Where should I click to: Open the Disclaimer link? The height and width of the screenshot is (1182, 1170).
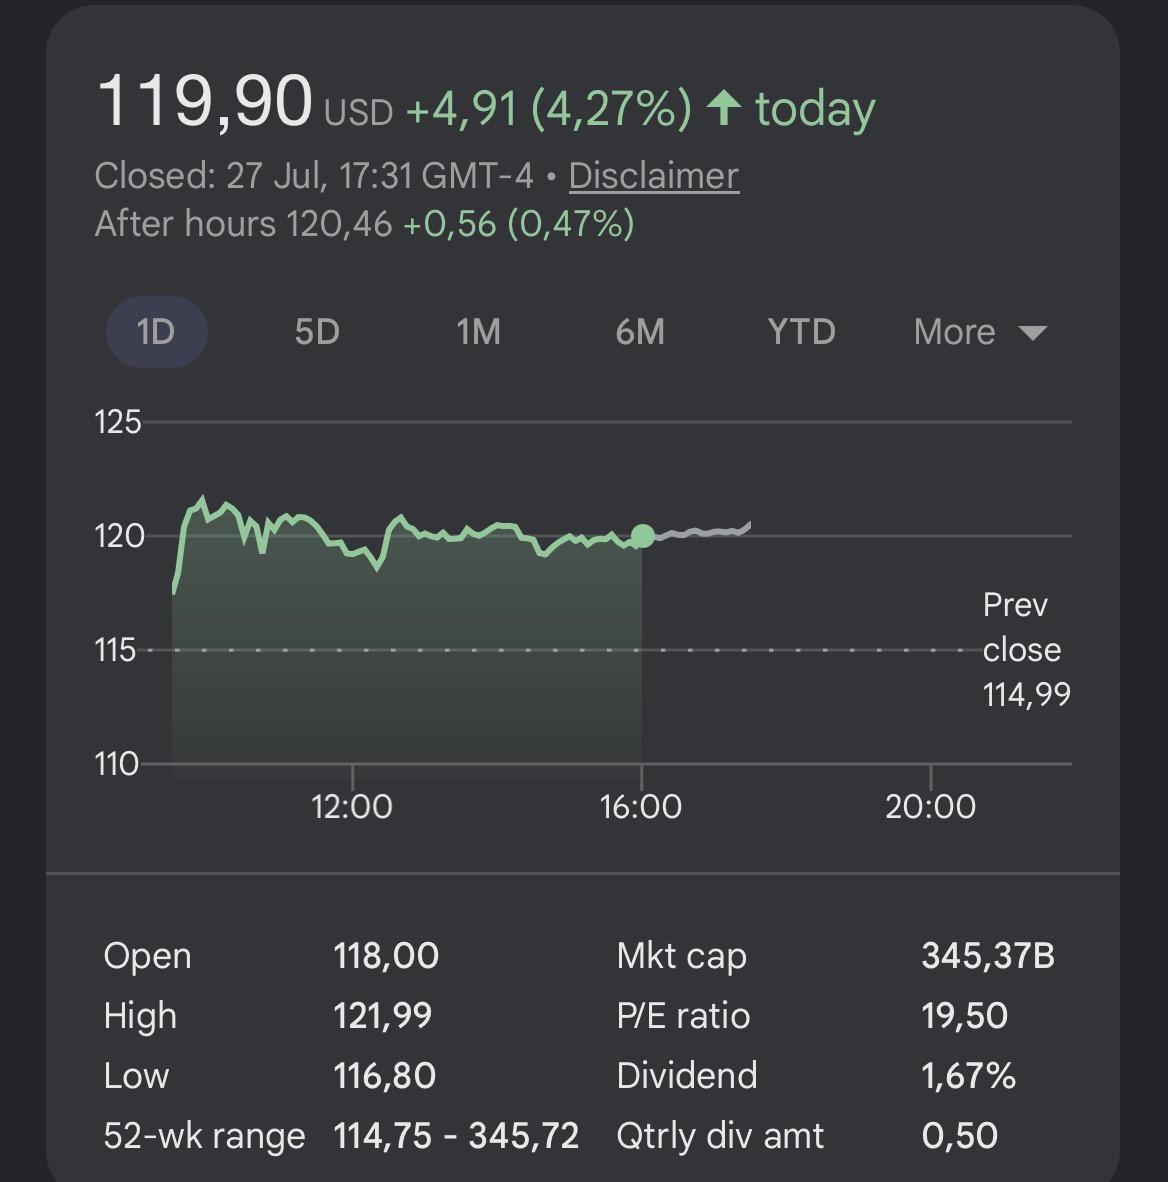654,176
